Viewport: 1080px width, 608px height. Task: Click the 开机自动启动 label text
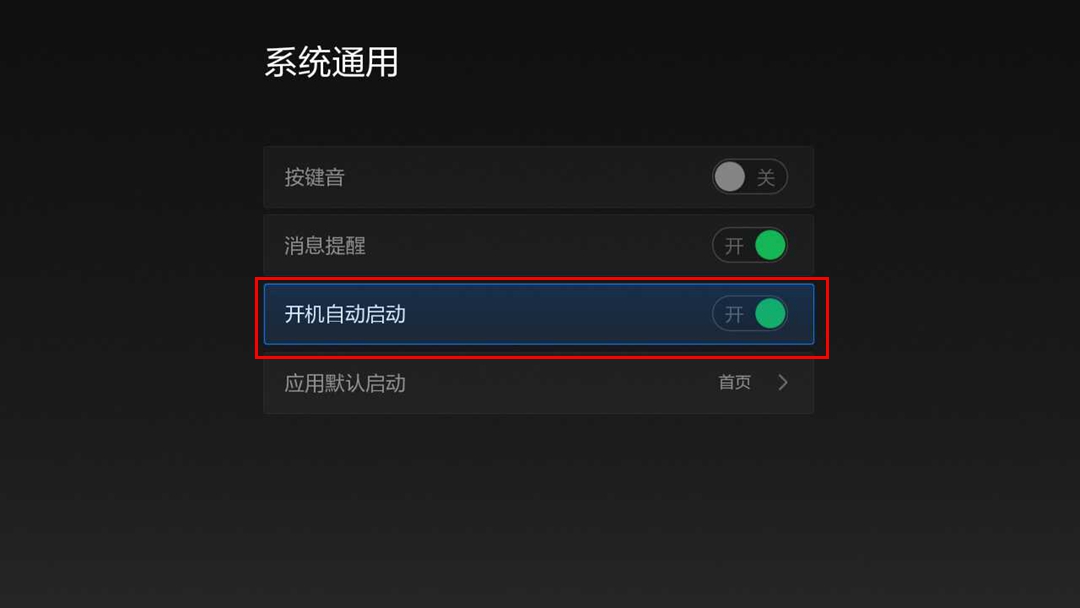(345, 315)
